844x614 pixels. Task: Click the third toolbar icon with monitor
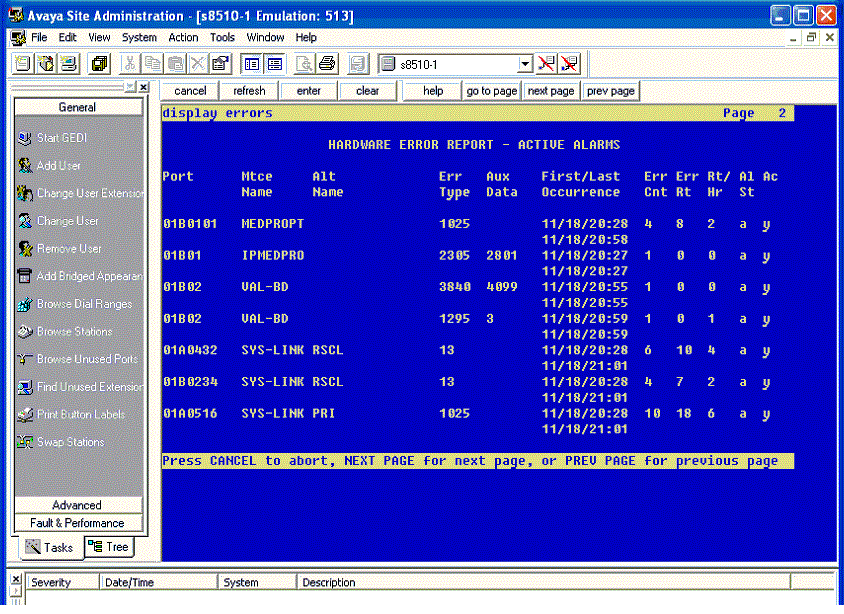[x=69, y=64]
